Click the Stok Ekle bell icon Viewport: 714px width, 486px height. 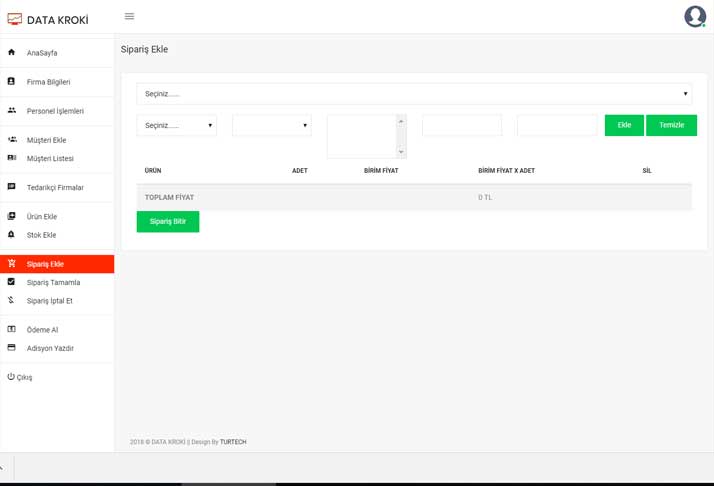12,234
